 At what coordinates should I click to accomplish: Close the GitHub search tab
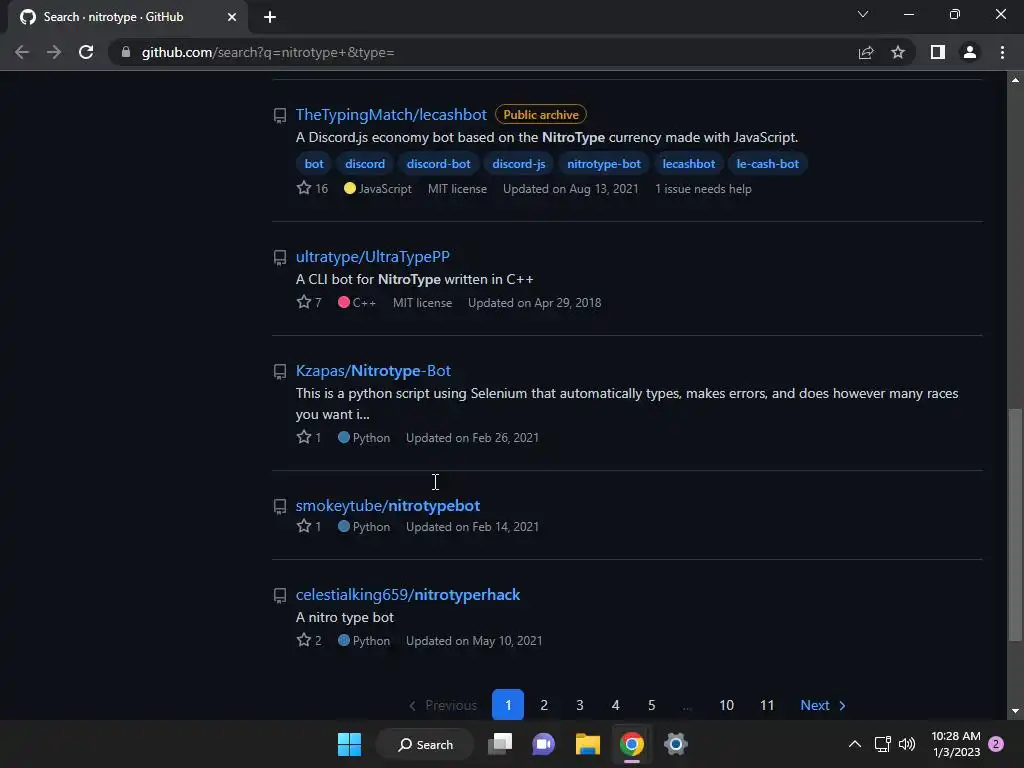tap(232, 17)
